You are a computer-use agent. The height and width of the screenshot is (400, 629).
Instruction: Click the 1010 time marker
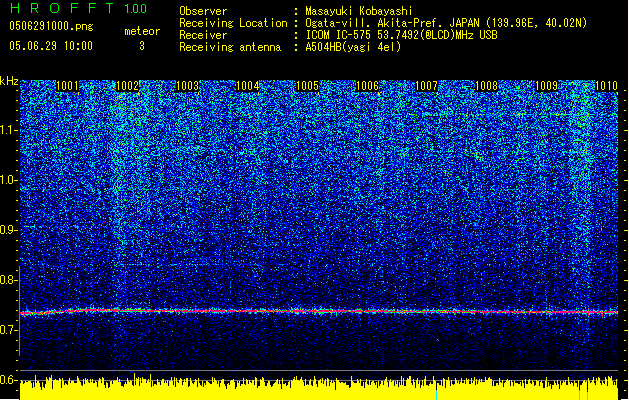coord(606,86)
